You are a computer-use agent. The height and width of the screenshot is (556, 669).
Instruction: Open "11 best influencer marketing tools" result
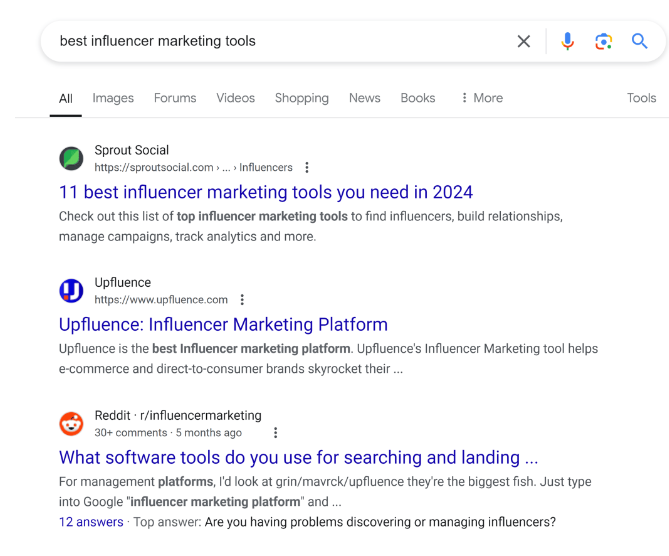coord(265,192)
